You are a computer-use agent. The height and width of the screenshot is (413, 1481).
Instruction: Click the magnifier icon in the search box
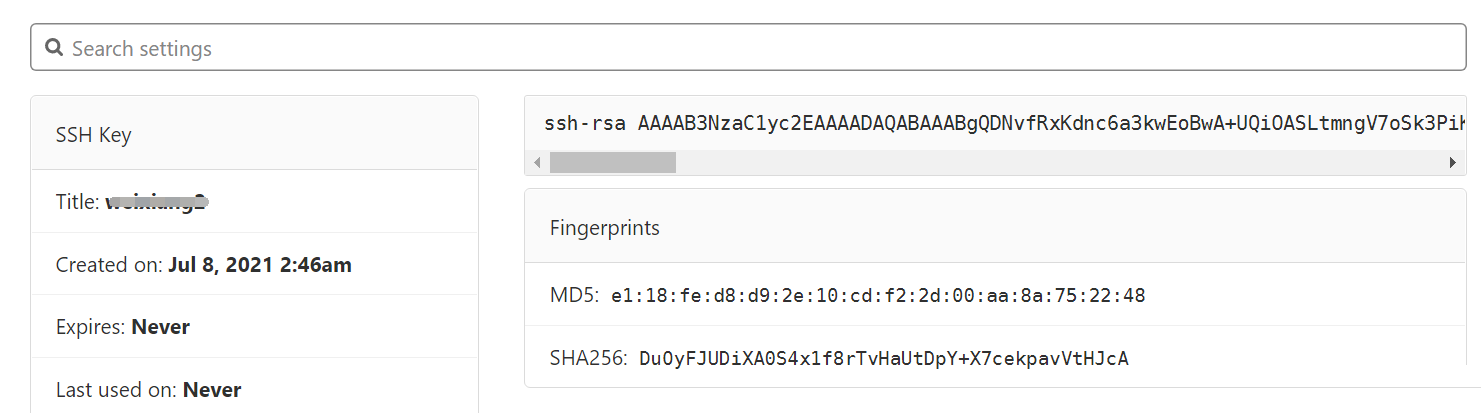click(55, 48)
